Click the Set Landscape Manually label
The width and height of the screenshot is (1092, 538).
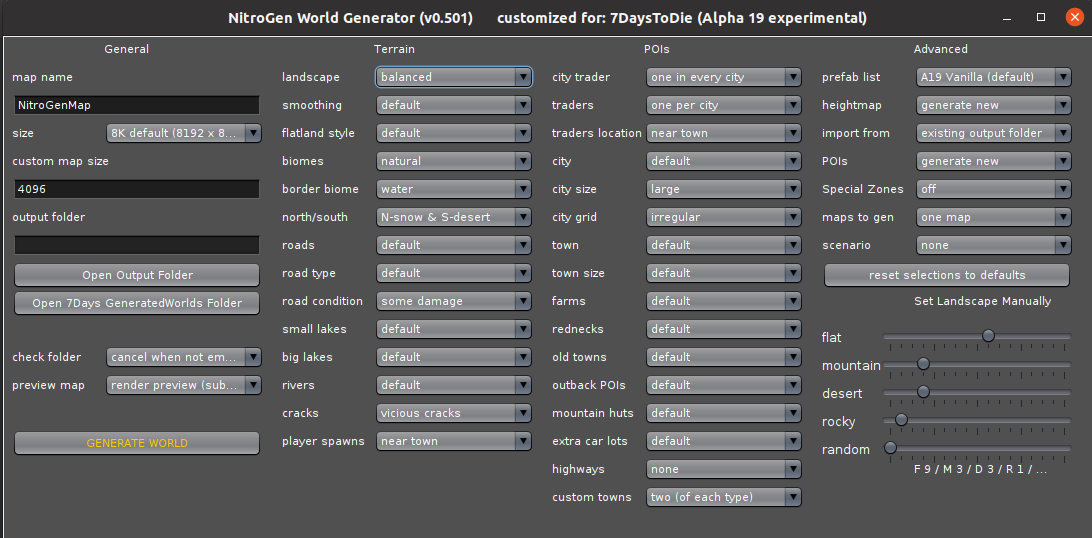(983, 301)
